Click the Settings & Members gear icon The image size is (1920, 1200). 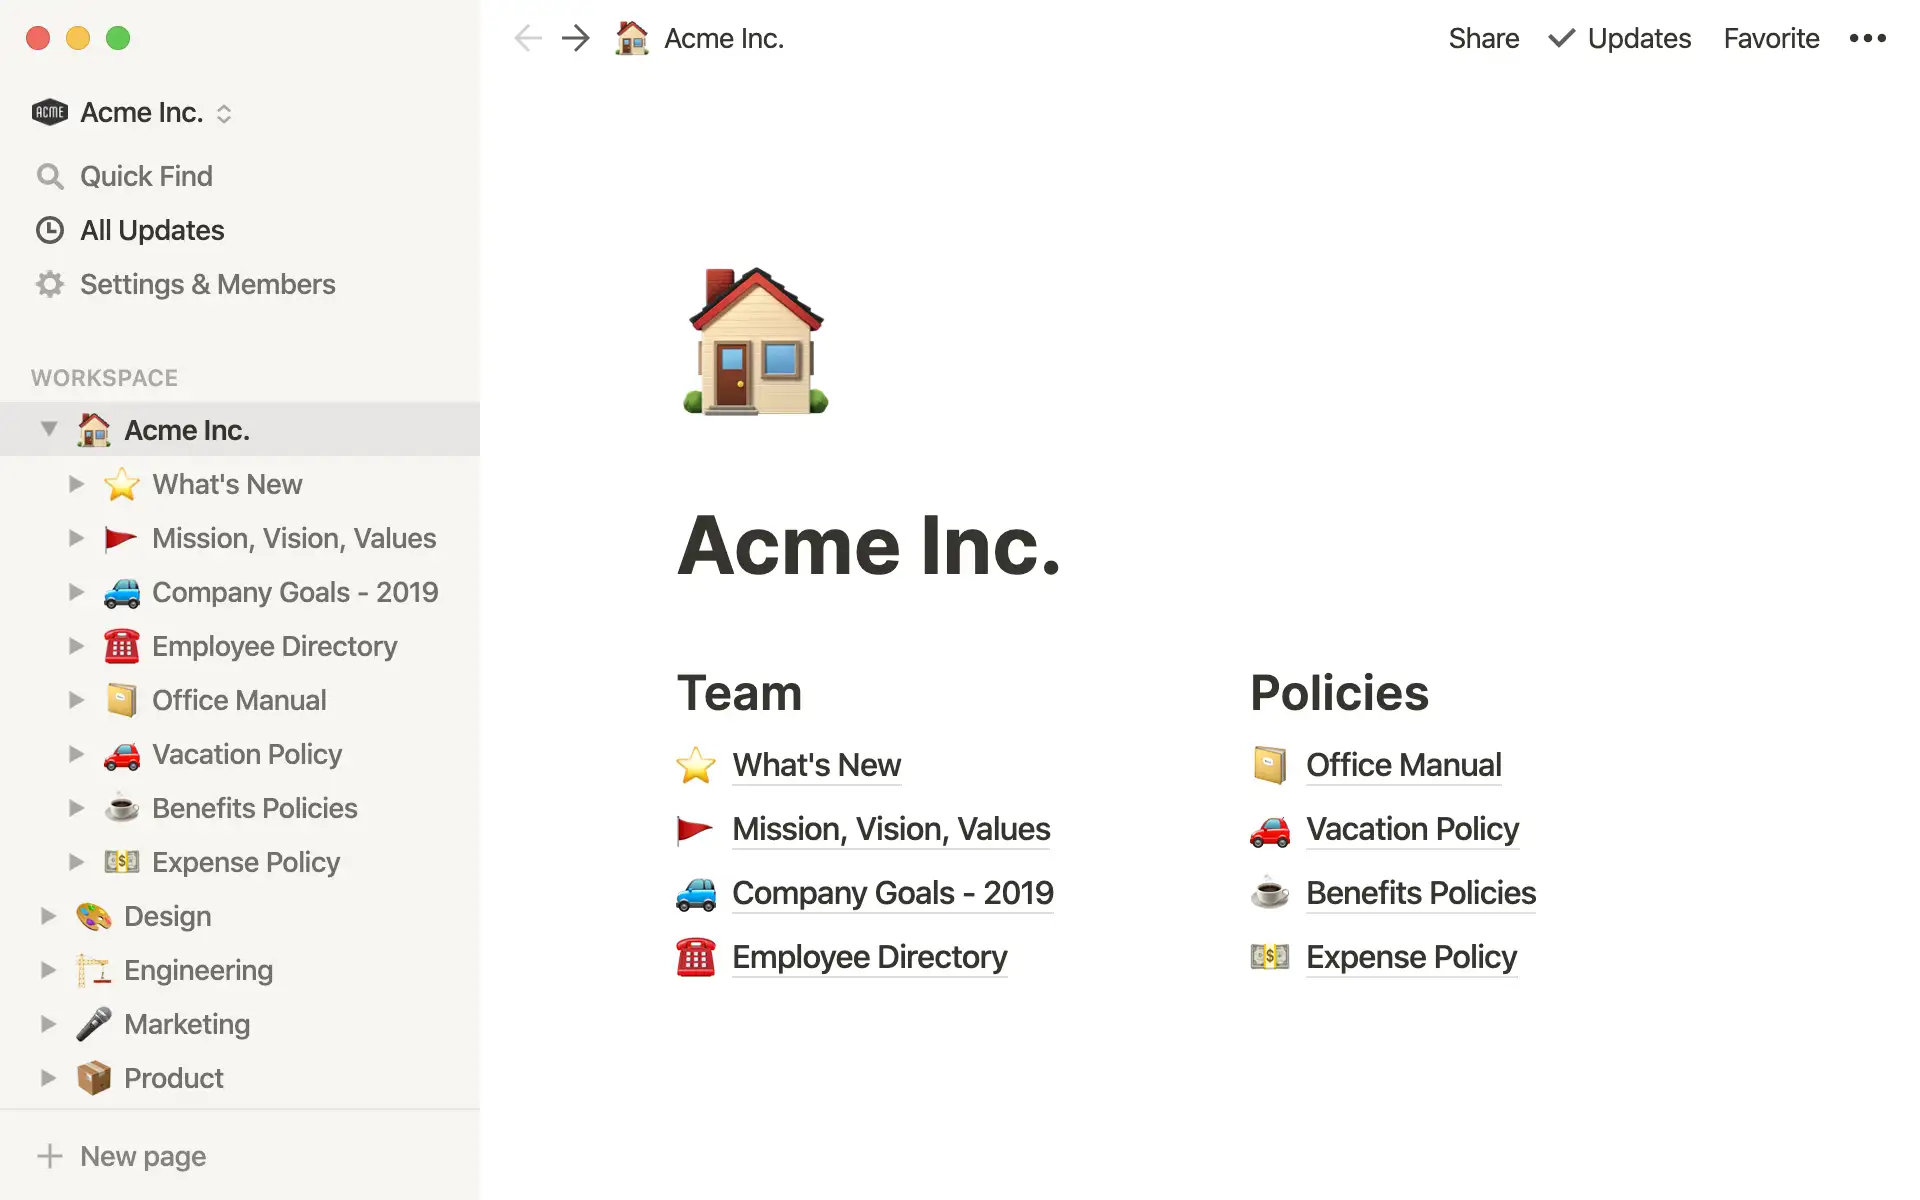[x=50, y=283]
